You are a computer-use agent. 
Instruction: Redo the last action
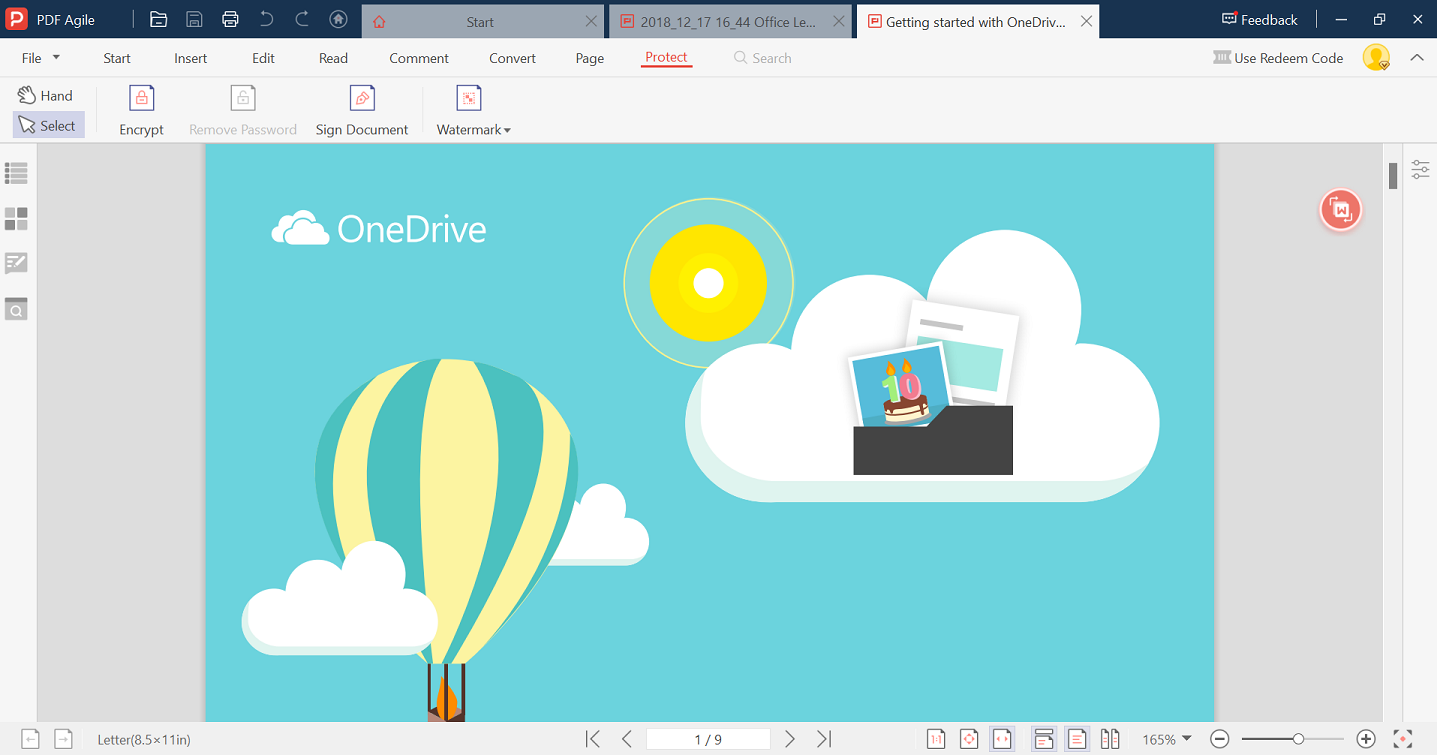pos(302,19)
